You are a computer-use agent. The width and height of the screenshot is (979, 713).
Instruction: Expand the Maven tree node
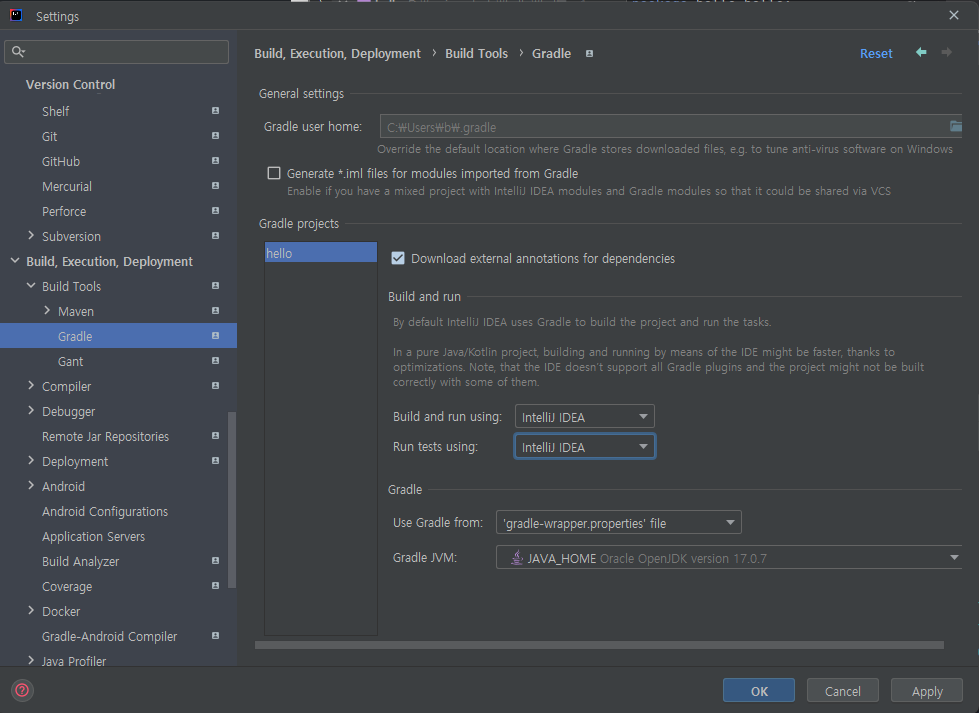click(x=47, y=310)
